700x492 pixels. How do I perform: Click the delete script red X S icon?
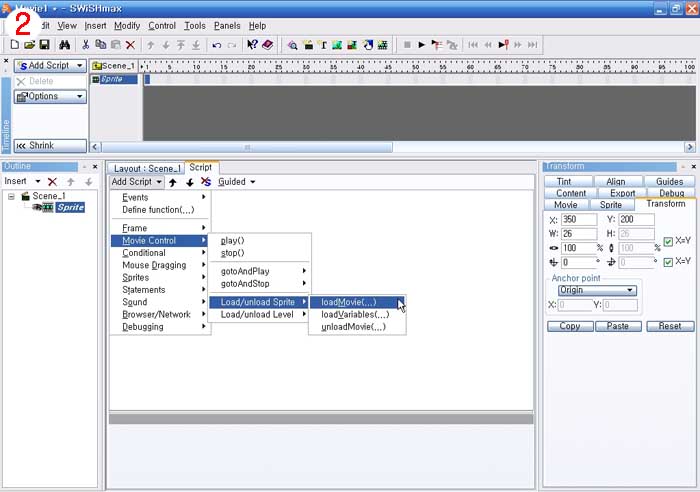click(x=206, y=181)
